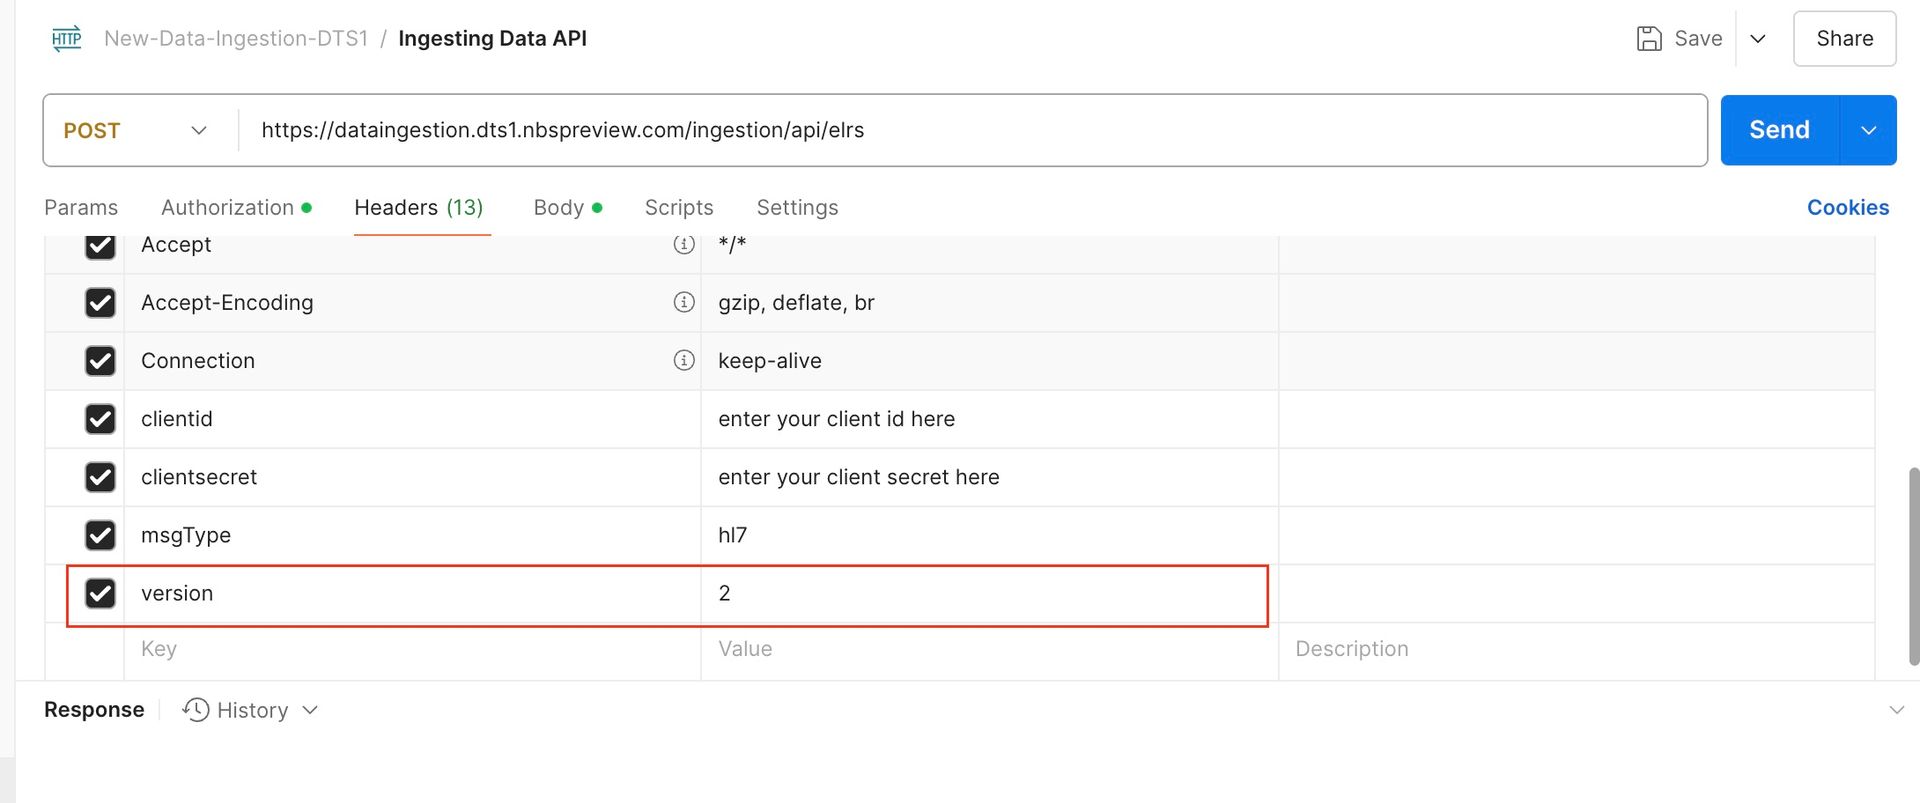Viewport: 1920px width, 803px height.
Task: Switch to the Params tab
Action: (81, 207)
